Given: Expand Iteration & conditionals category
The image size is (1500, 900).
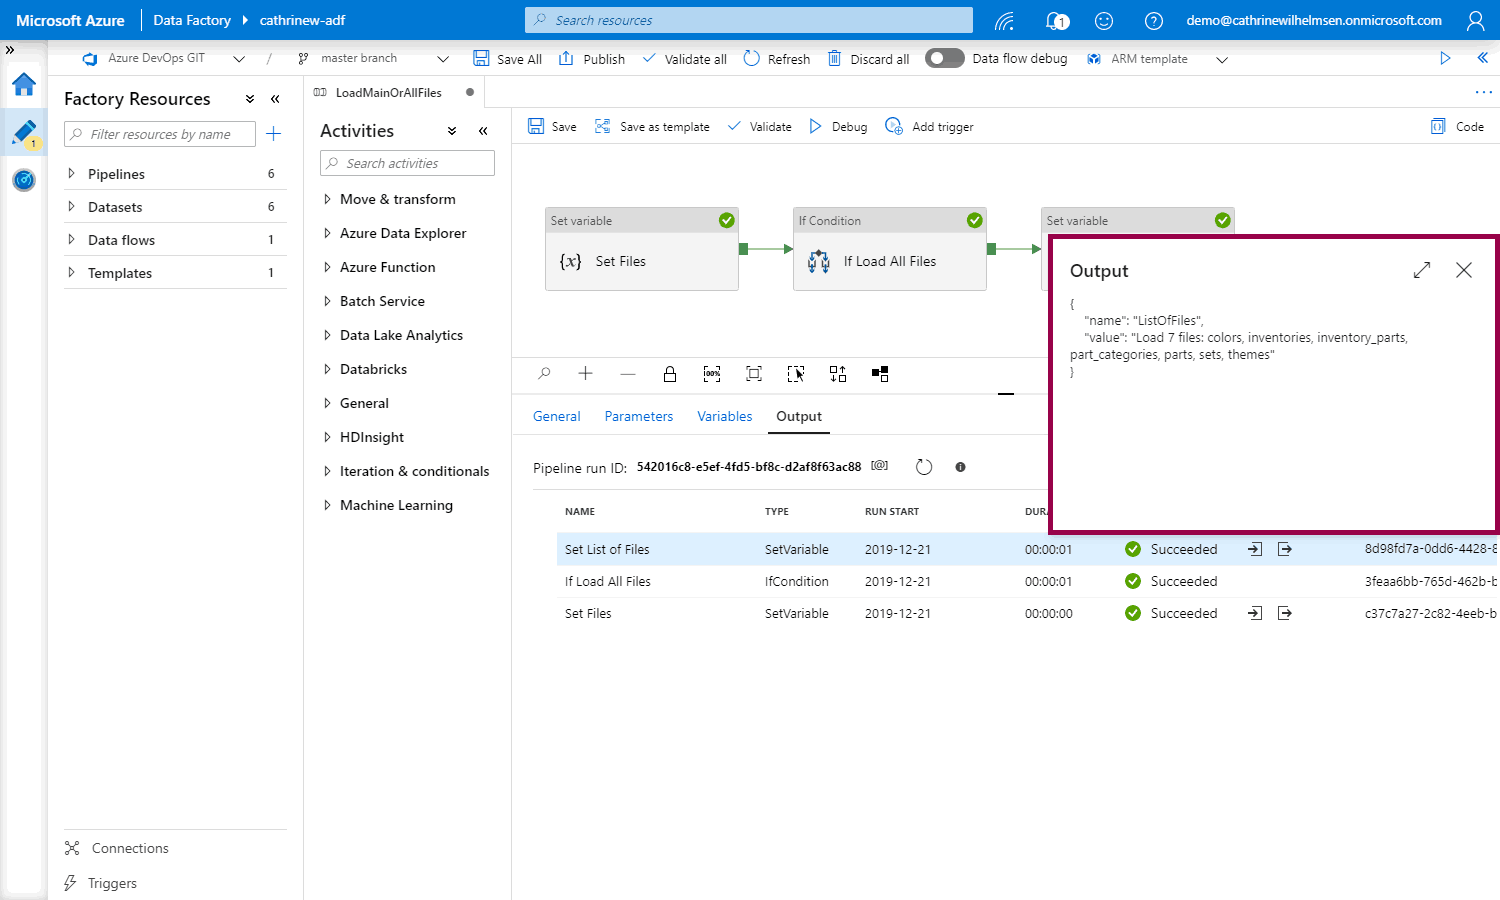Looking at the screenshot, I should [x=327, y=471].
